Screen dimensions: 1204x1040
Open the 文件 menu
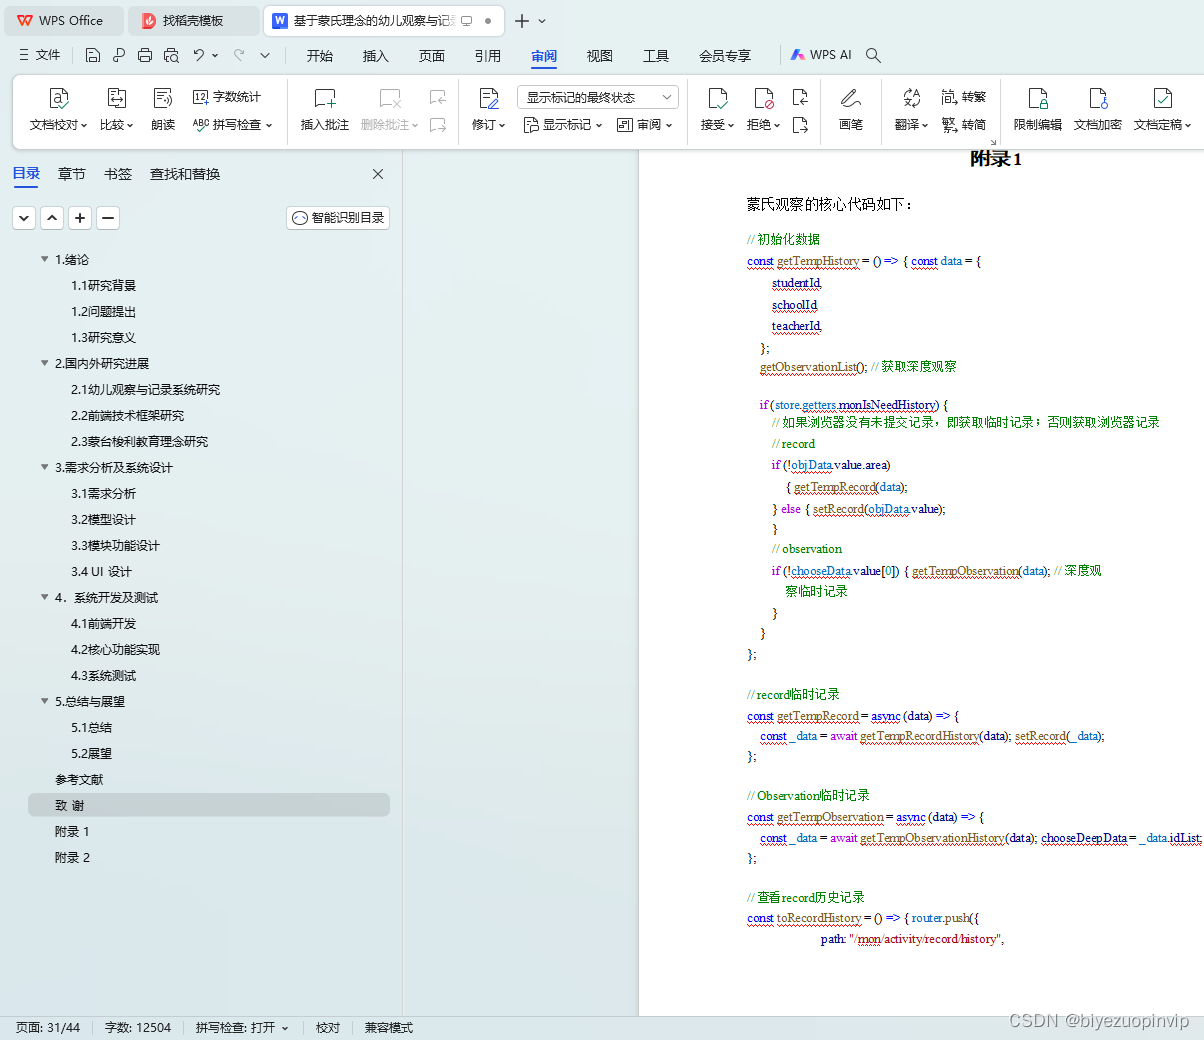click(40, 55)
